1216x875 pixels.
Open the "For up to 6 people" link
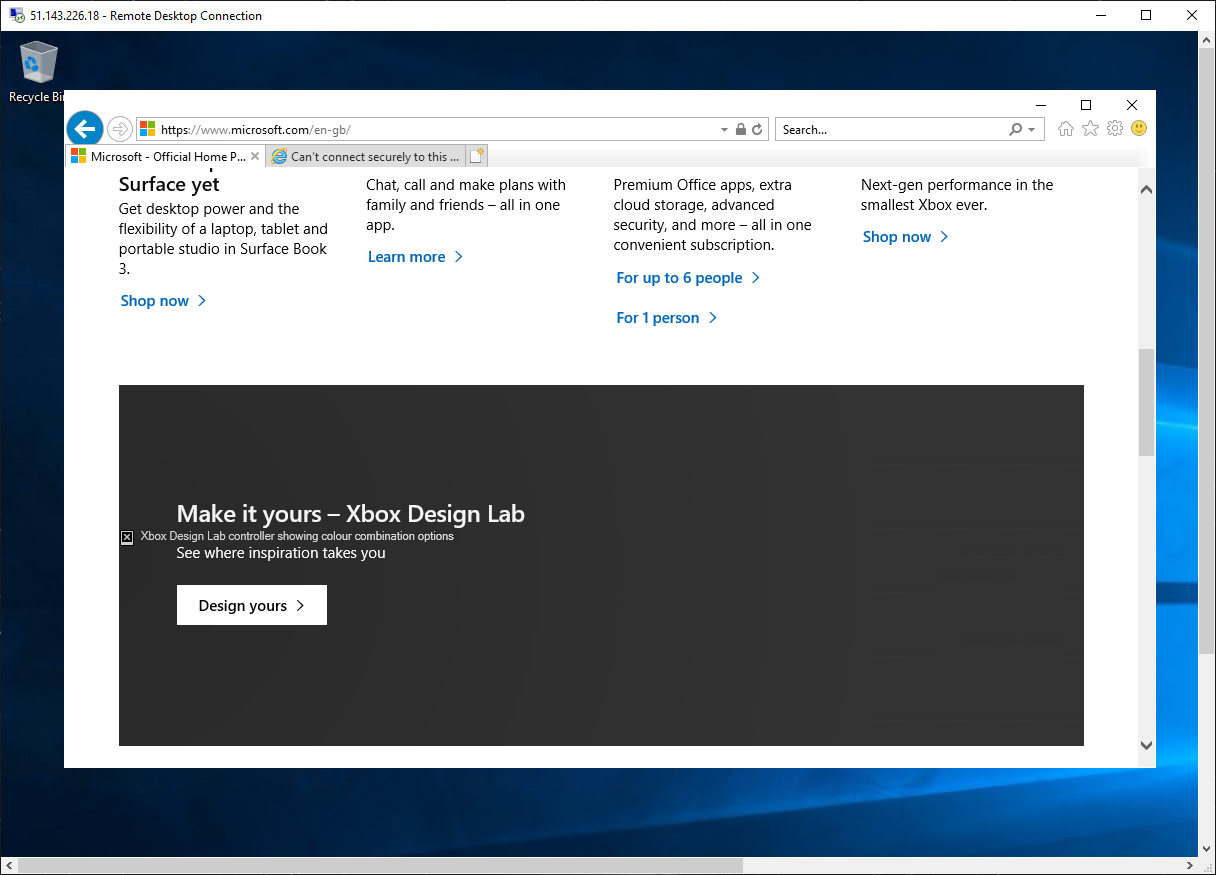click(x=679, y=277)
